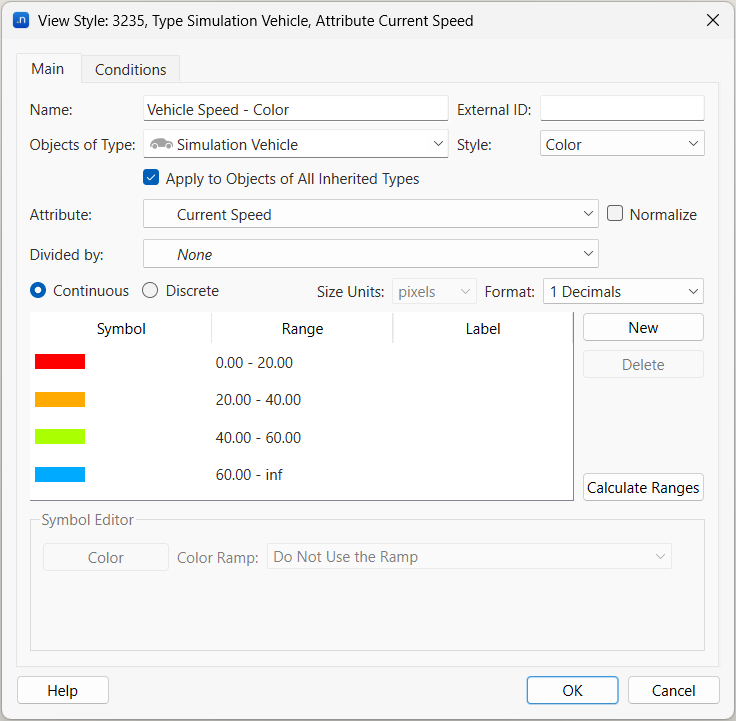Expand the Format dropdown showing 1 Decimals
The width and height of the screenshot is (736, 721).
(x=622, y=292)
